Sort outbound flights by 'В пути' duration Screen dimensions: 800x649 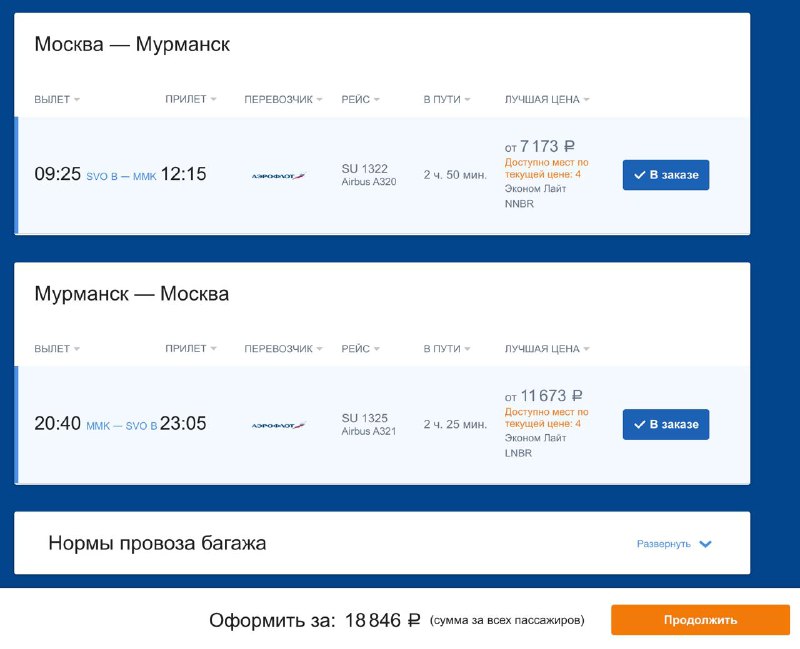point(447,99)
